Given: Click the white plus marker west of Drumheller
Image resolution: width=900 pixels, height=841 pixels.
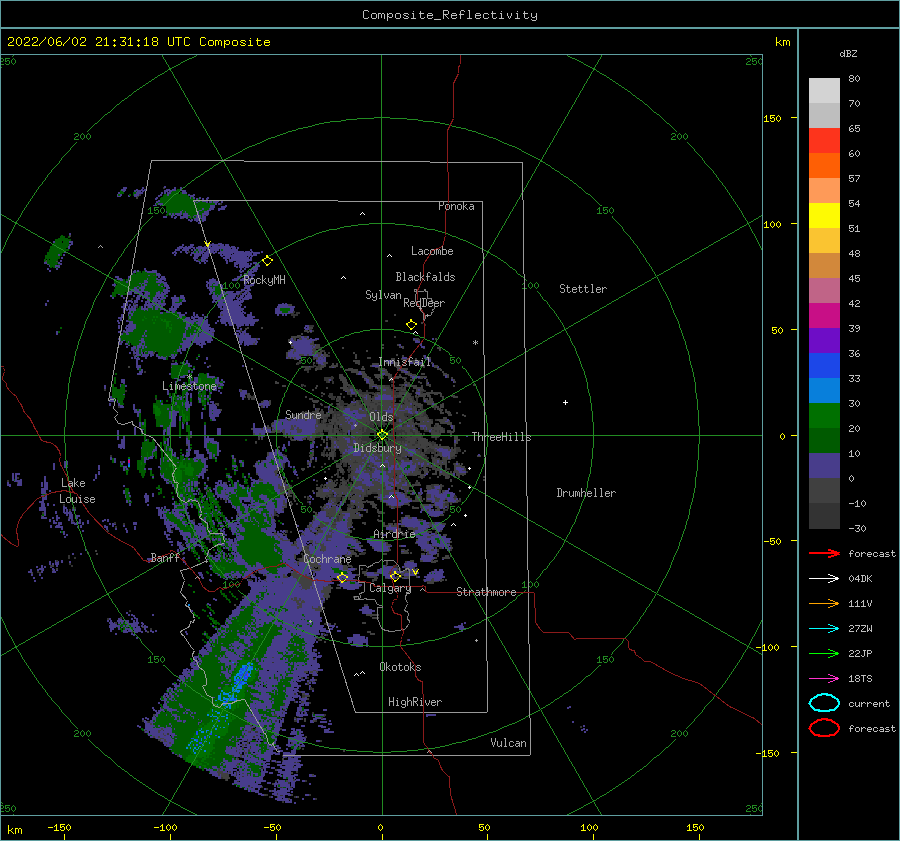Looking at the screenshot, I should [565, 402].
